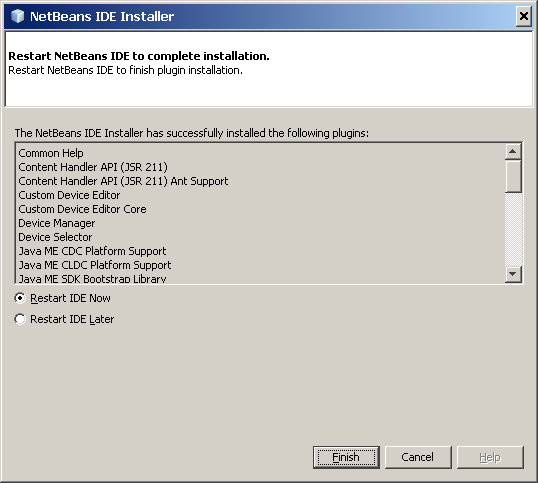Select Device Manager in the list
This screenshot has width=538, height=483.
click(57, 223)
